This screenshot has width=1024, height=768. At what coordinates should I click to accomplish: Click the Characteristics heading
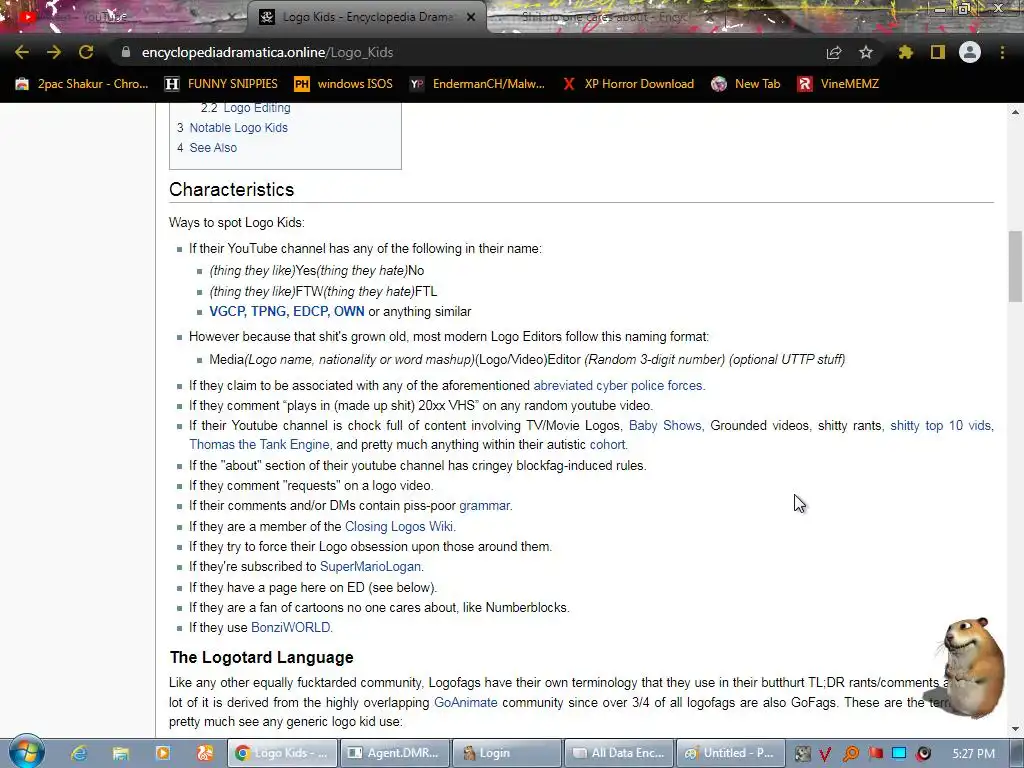coord(231,189)
